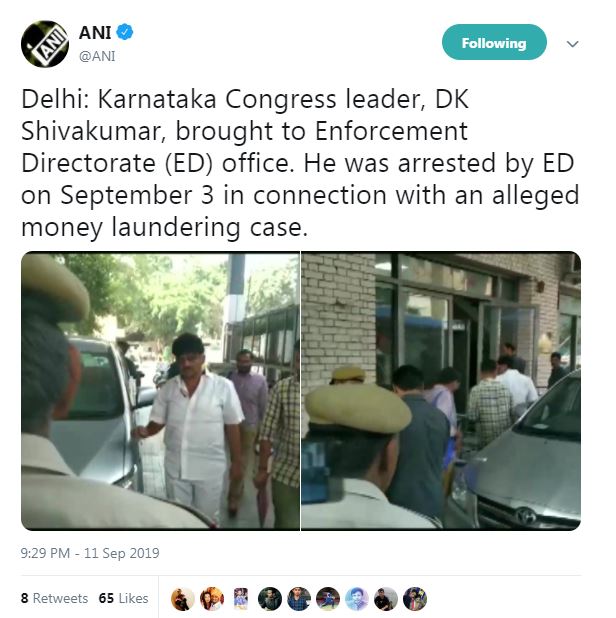
Task: Open fifth liker avatar in the row
Action: click(x=299, y=599)
